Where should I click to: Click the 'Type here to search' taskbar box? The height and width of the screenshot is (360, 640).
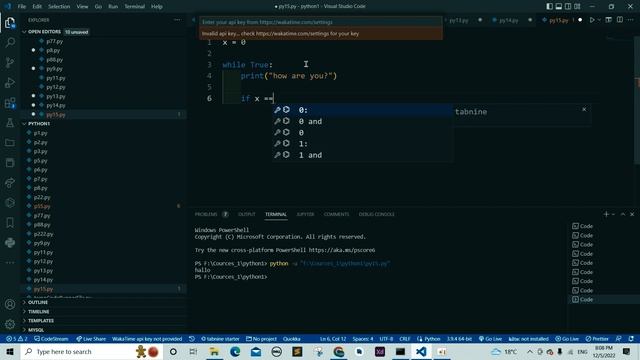pyautogui.click(x=91, y=351)
